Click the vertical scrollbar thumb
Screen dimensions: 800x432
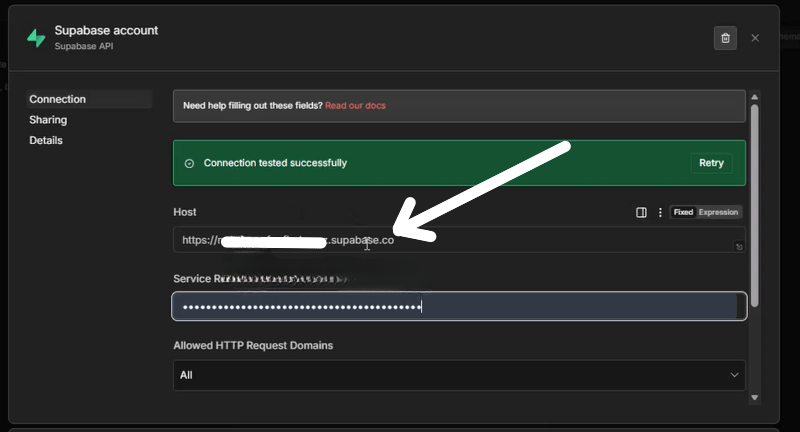755,206
